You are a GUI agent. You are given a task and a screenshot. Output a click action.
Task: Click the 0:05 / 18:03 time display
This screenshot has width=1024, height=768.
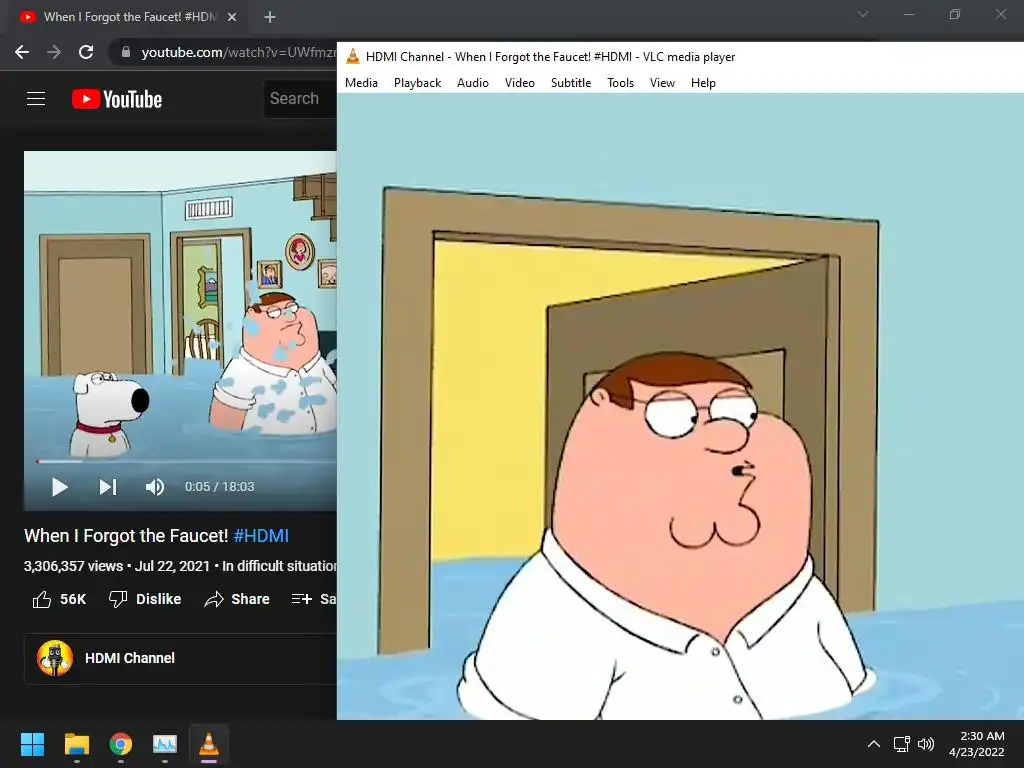click(x=219, y=487)
